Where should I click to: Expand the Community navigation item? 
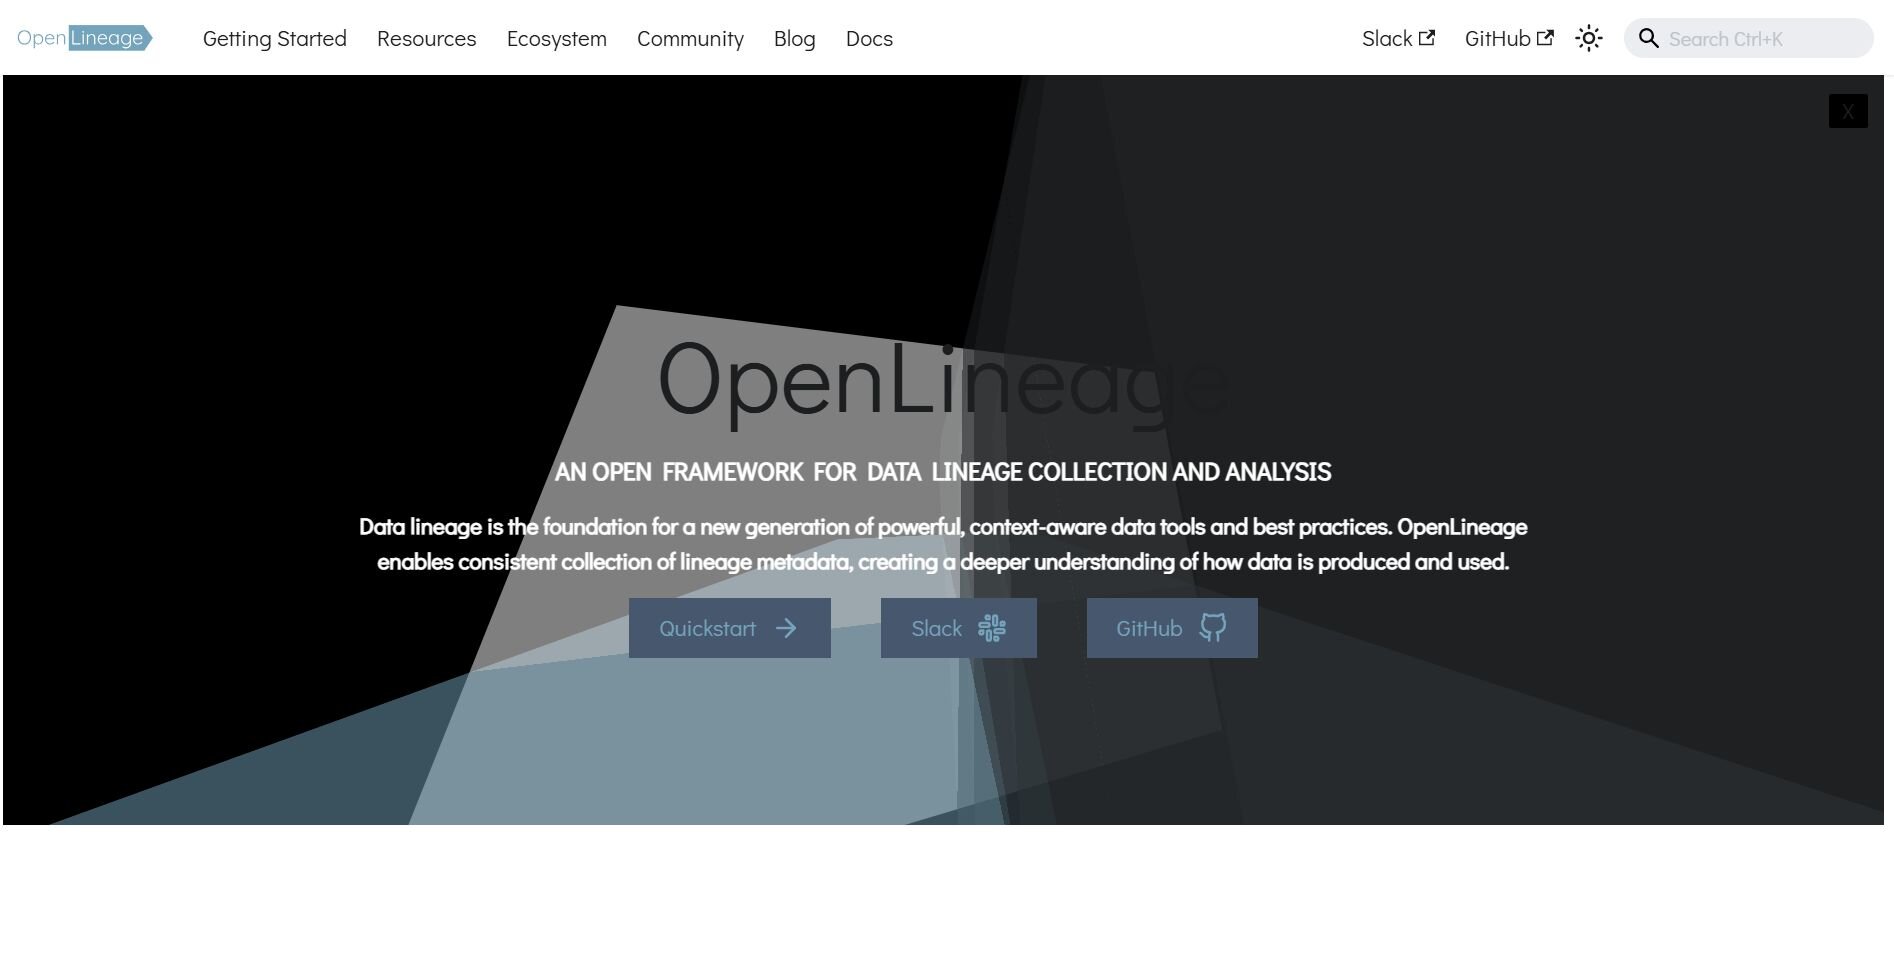point(690,39)
